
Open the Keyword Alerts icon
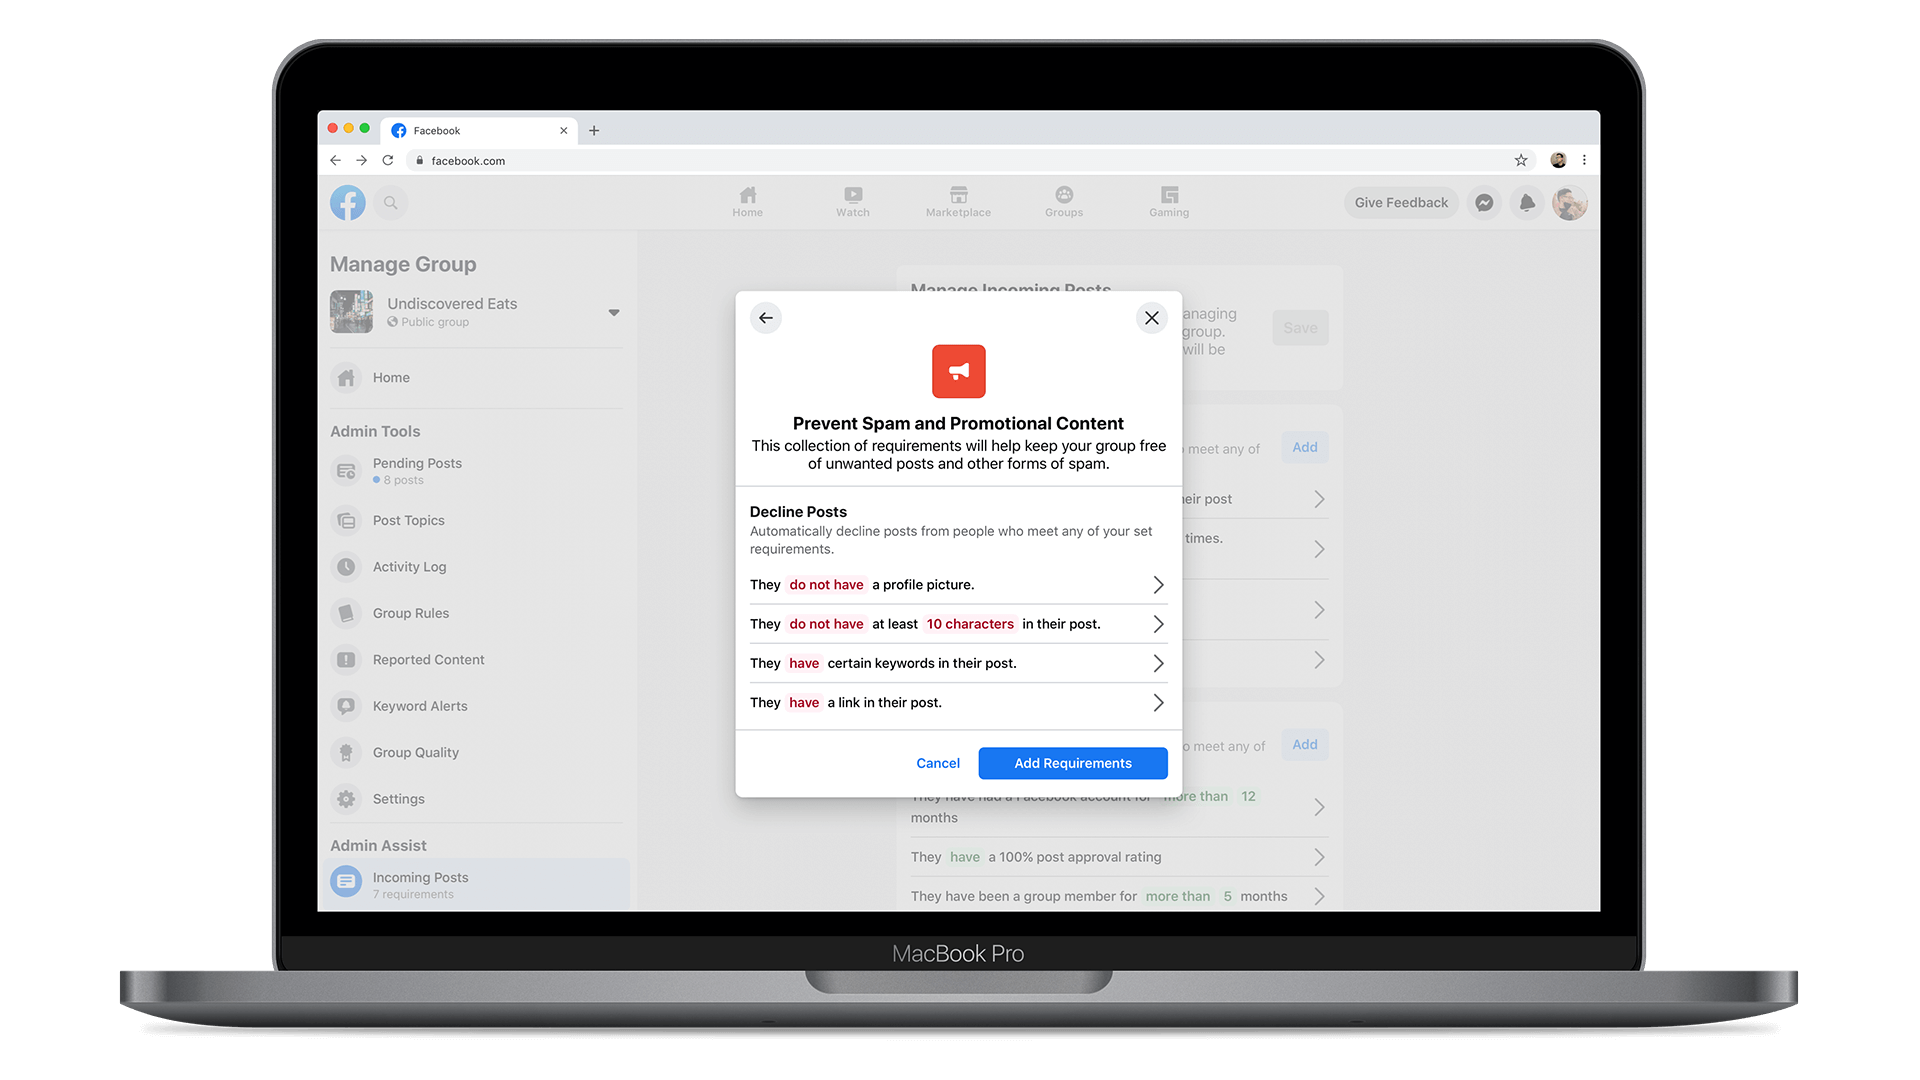(347, 705)
